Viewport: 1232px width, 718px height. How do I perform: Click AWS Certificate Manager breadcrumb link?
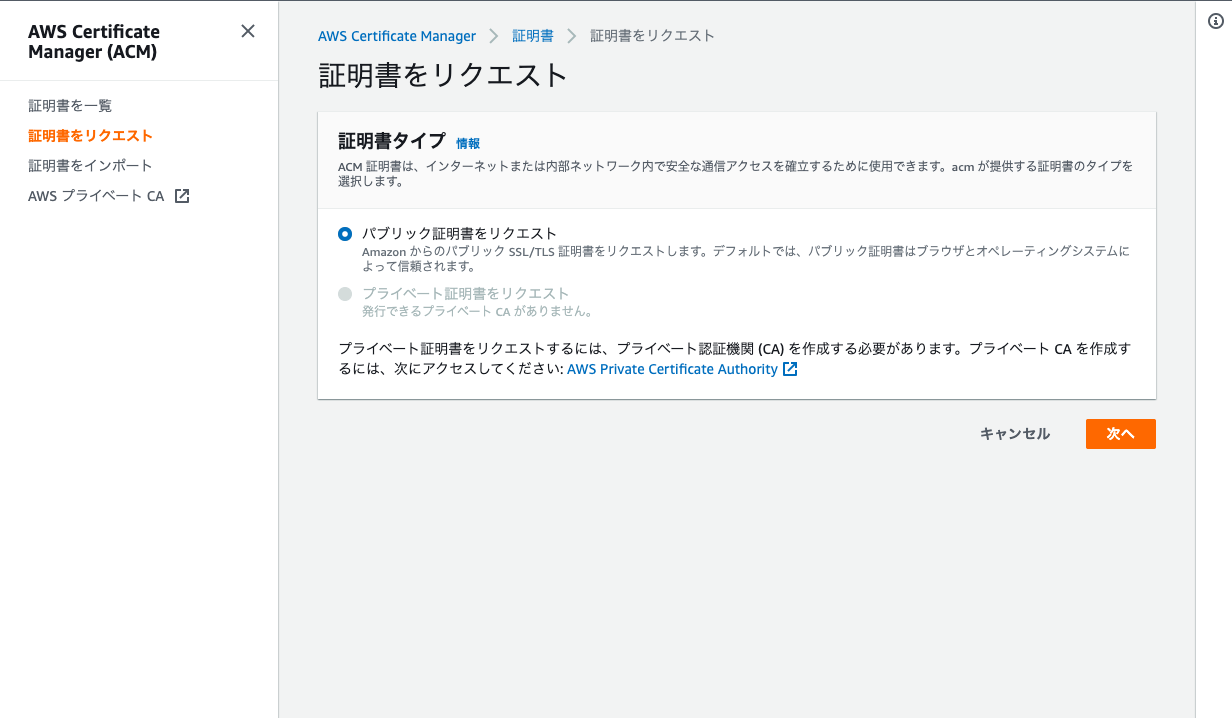(397, 36)
